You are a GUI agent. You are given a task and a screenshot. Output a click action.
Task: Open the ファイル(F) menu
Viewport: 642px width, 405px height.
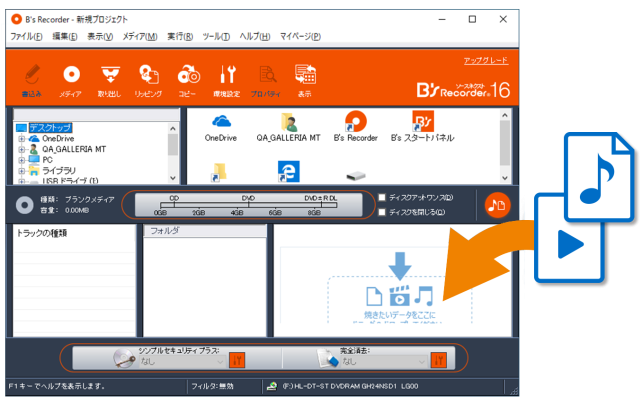26,36
